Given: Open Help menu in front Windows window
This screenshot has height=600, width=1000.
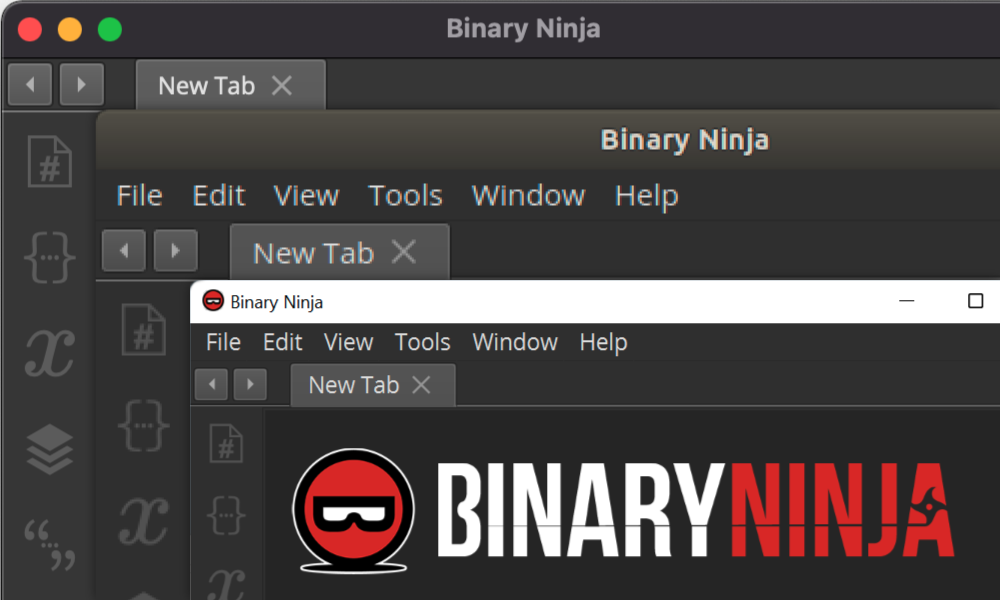Looking at the screenshot, I should tap(603, 343).
